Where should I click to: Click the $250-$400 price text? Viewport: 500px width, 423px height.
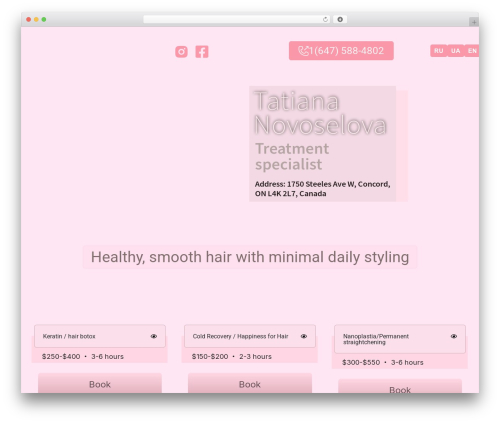pos(61,356)
